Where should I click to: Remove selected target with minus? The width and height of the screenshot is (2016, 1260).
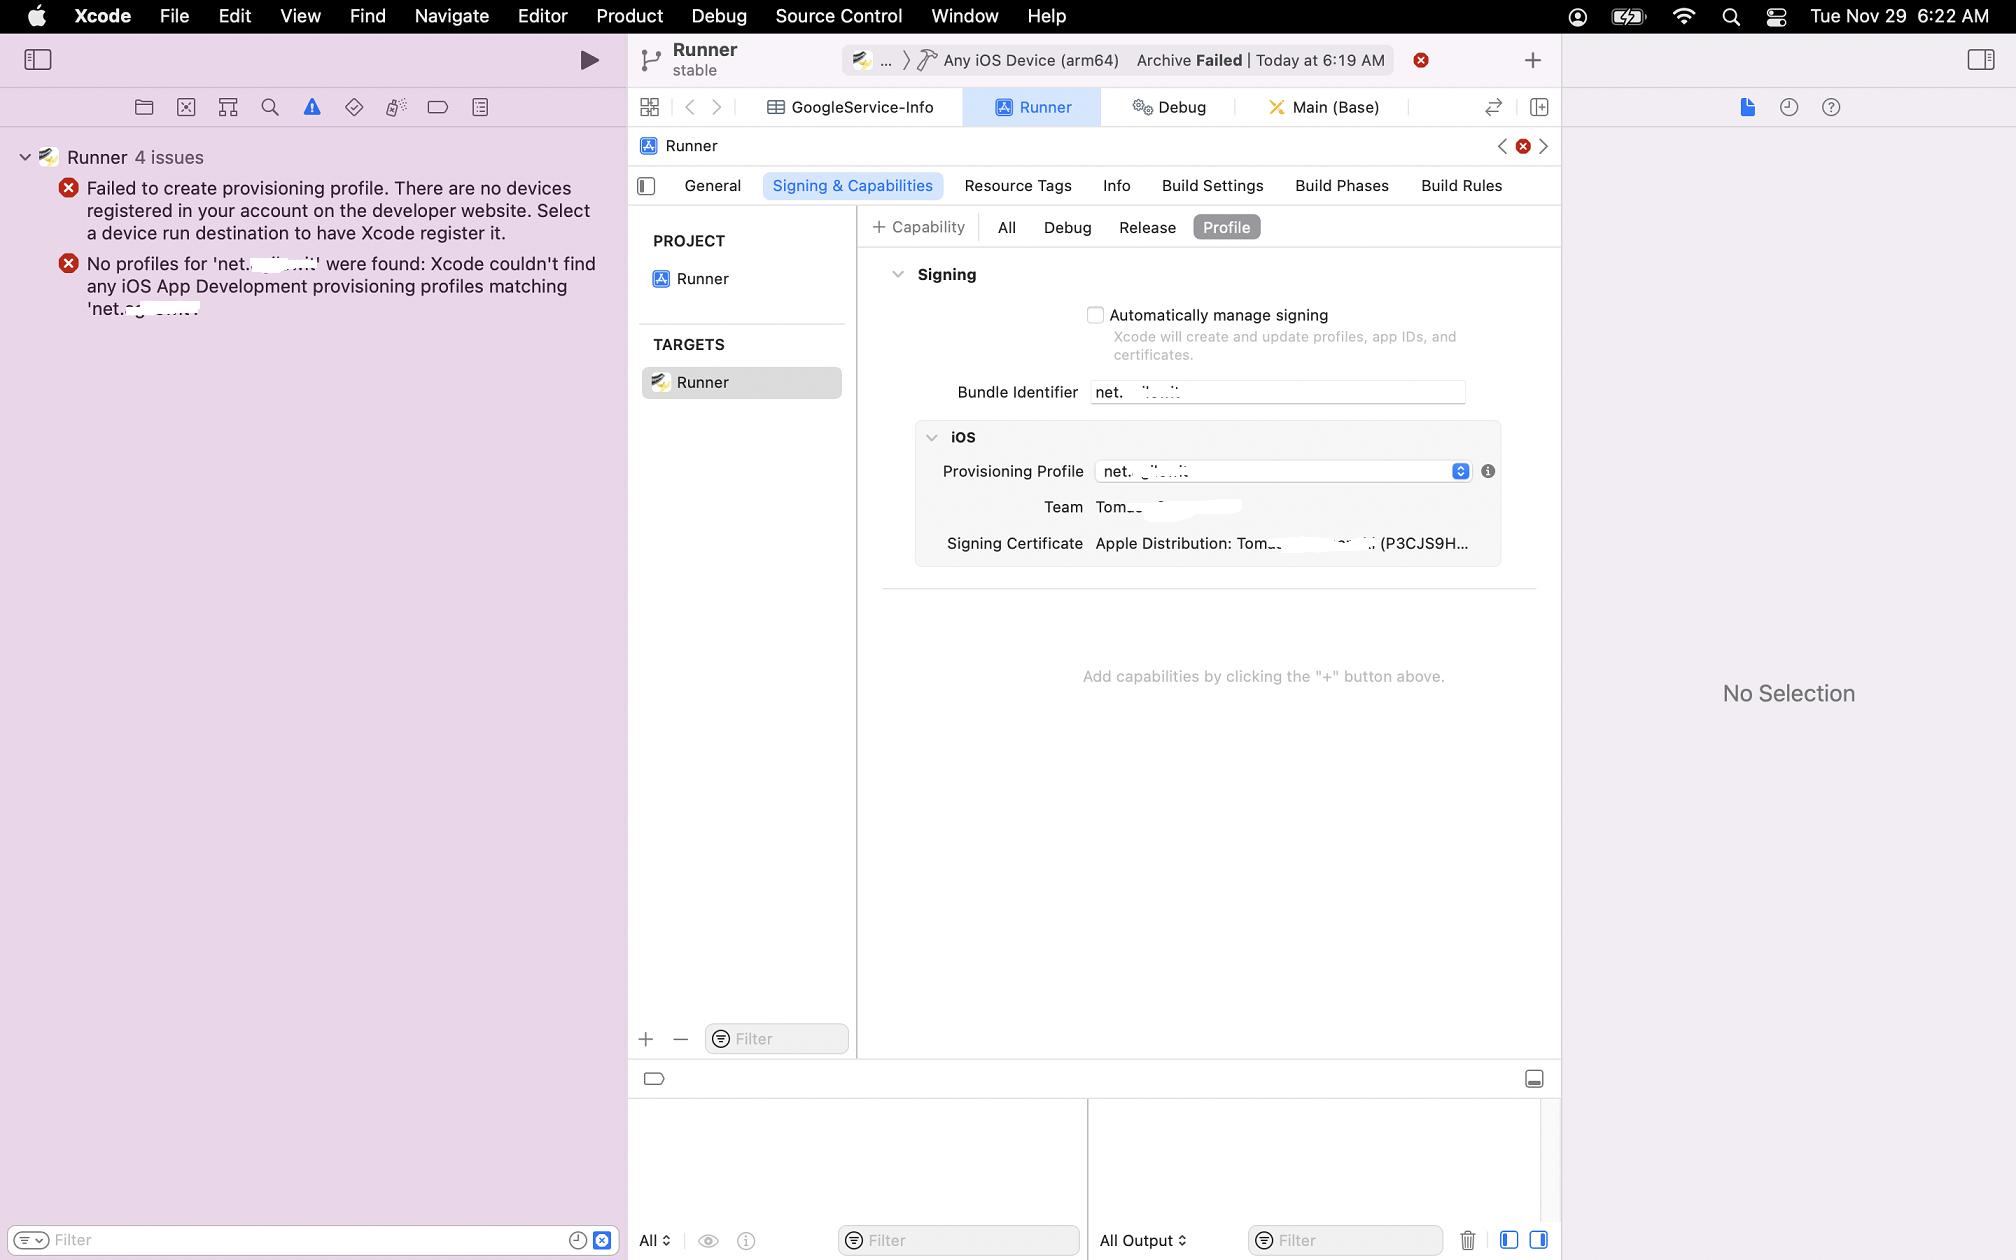pyautogui.click(x=680, y=1039)
